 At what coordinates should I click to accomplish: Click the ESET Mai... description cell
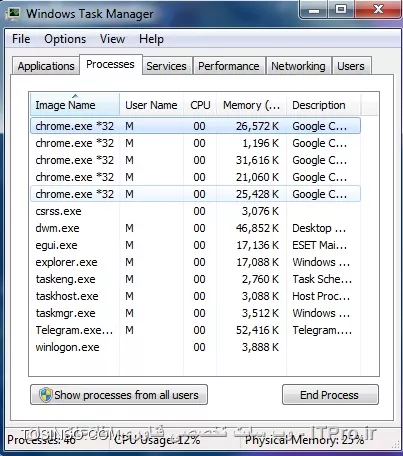(x=319, y=245)
